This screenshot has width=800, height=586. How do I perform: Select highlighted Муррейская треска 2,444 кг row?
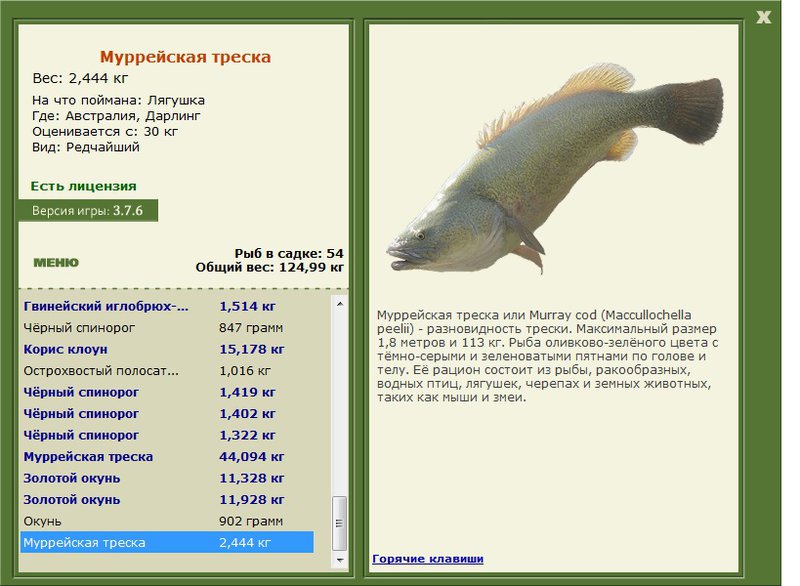pos(167,542)
